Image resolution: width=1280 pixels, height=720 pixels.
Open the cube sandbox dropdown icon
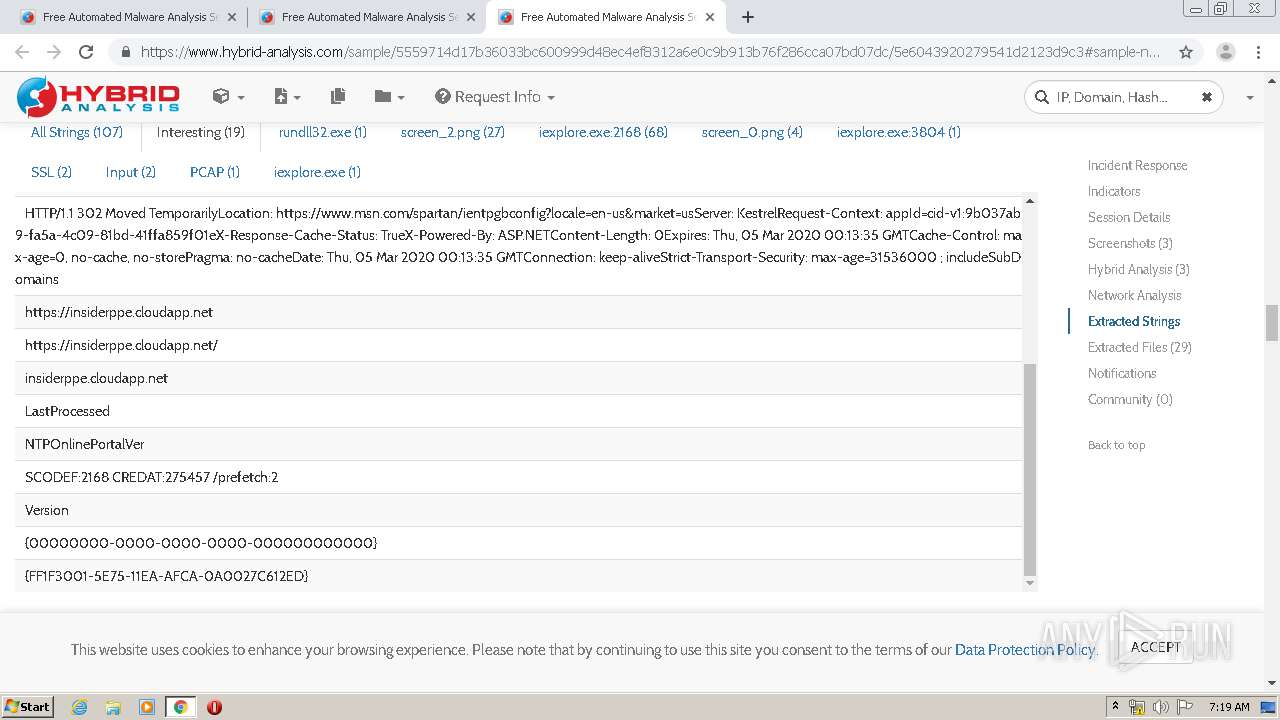228,97
